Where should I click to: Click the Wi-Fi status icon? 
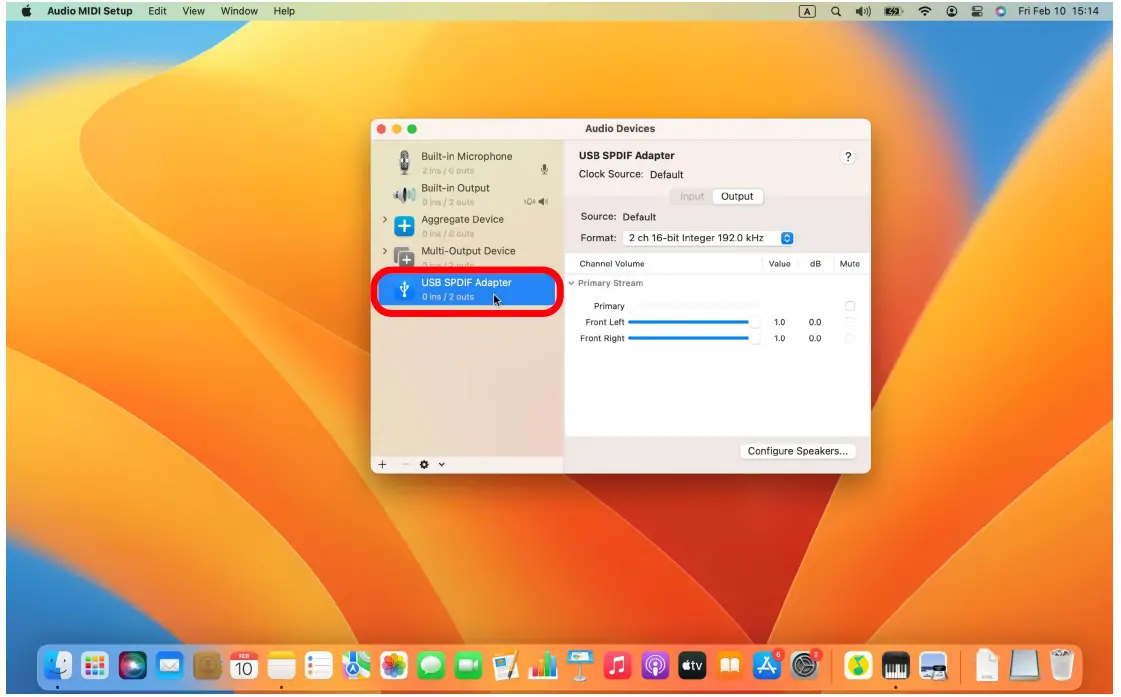tap(924, 11)
